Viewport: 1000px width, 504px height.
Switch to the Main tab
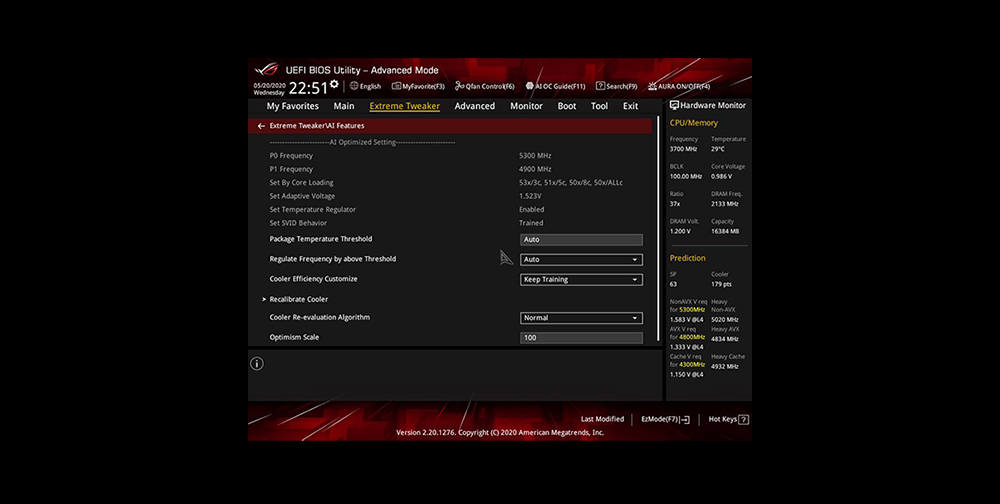point(344,106)
